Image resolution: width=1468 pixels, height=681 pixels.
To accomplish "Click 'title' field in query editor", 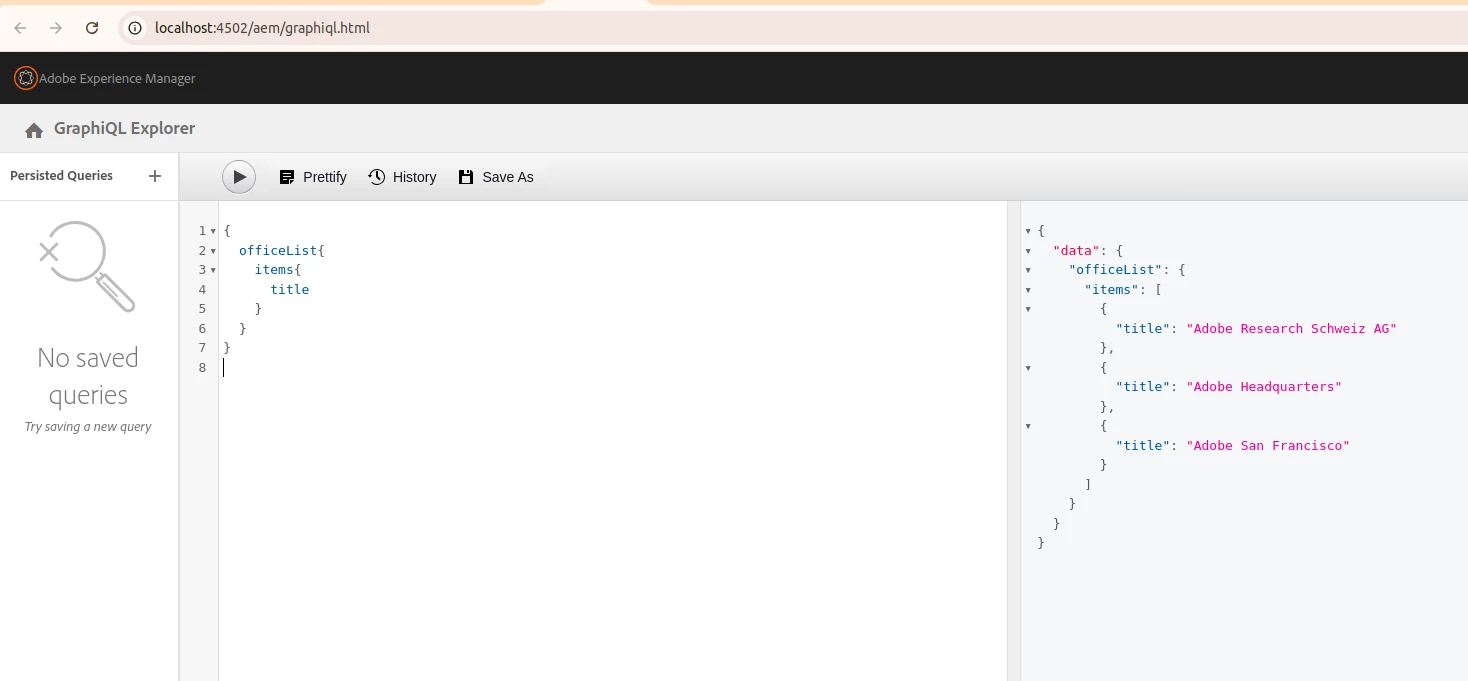I will pyautogui.click(x=290, y=289).
